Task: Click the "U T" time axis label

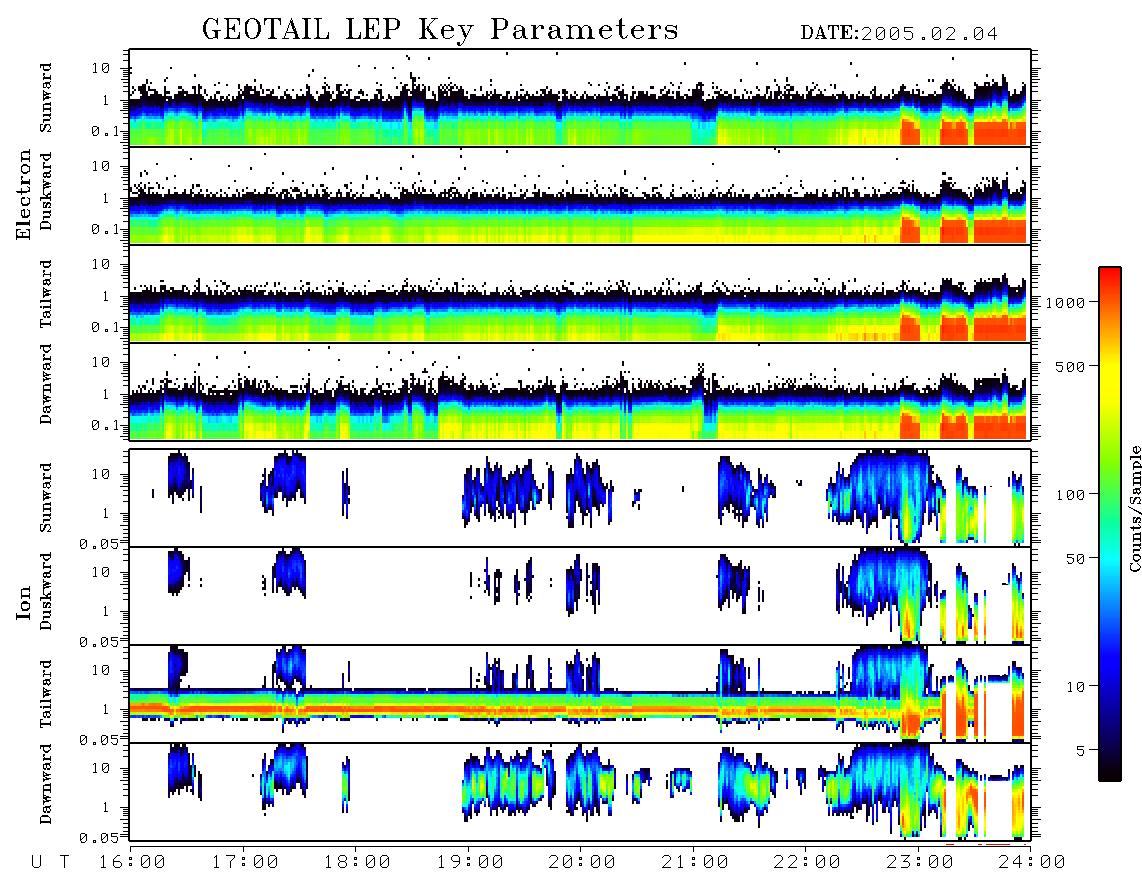Action: [51, 863]
